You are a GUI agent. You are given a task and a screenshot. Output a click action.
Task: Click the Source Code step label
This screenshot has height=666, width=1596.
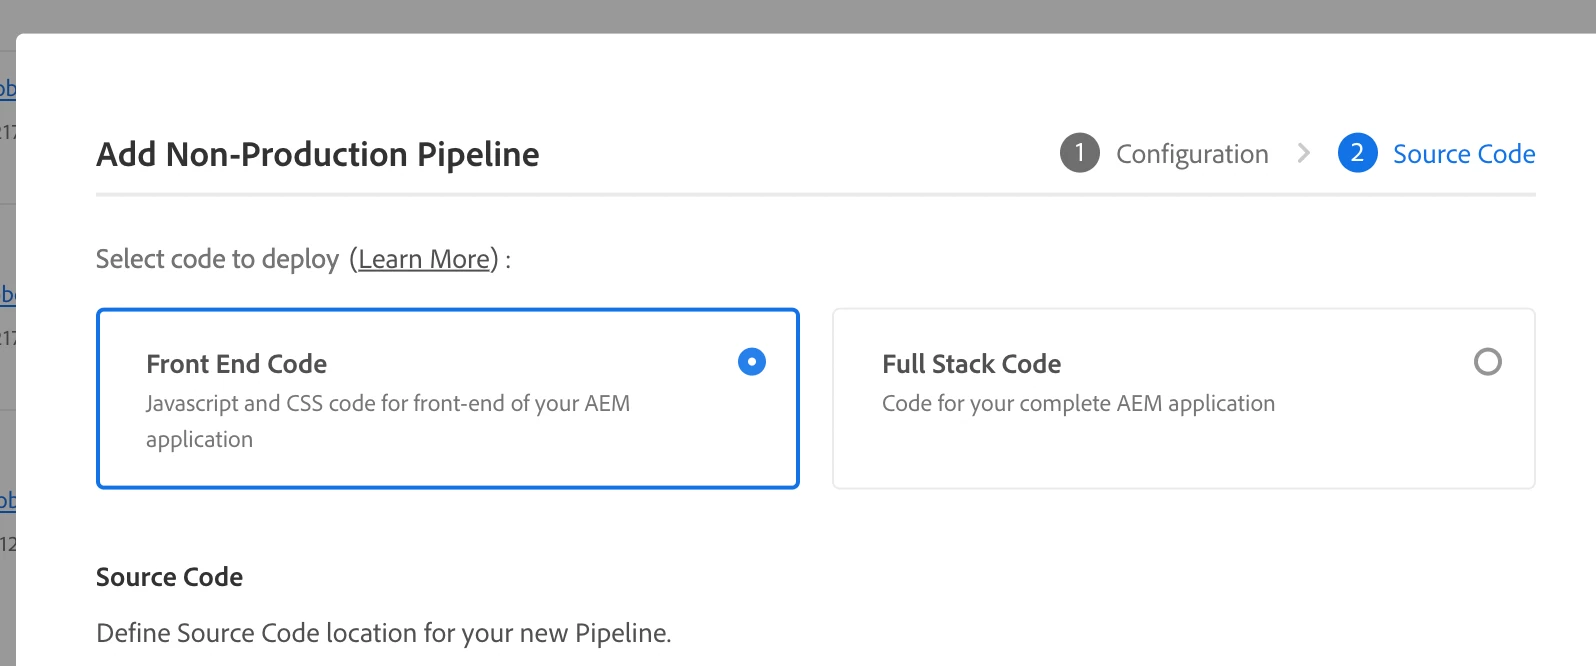tap(1463, 154)
